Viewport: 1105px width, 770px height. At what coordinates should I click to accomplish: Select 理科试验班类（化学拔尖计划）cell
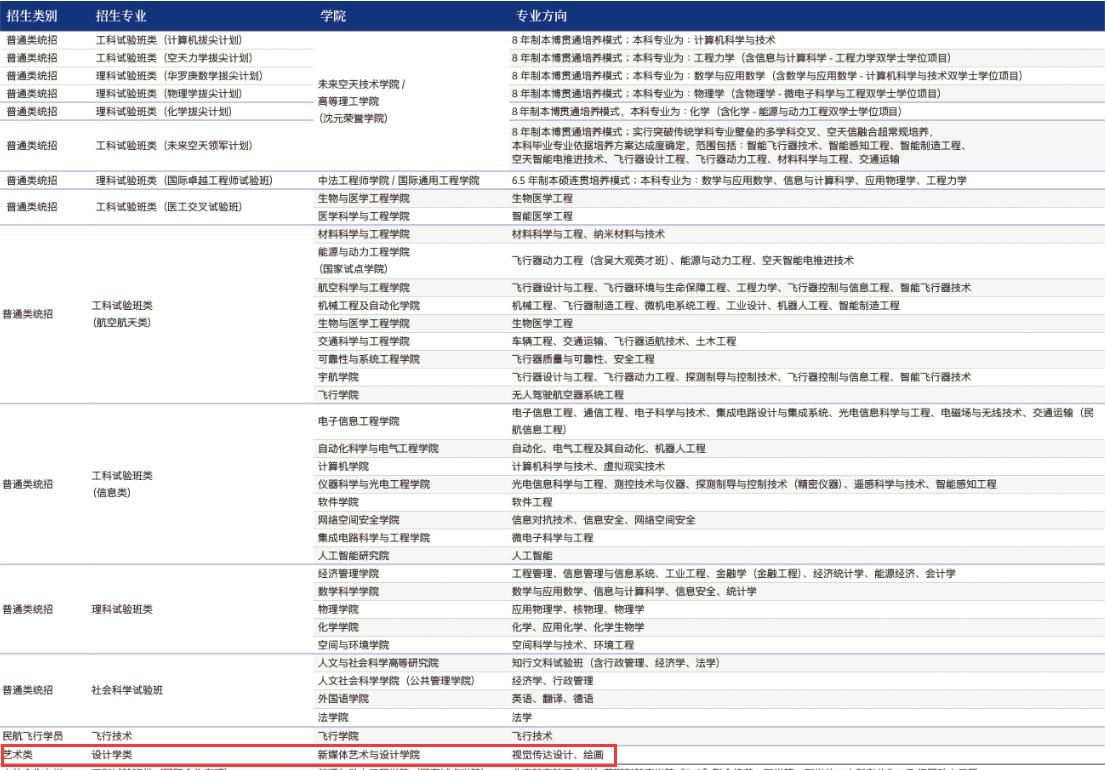click(x=164, y=111)
